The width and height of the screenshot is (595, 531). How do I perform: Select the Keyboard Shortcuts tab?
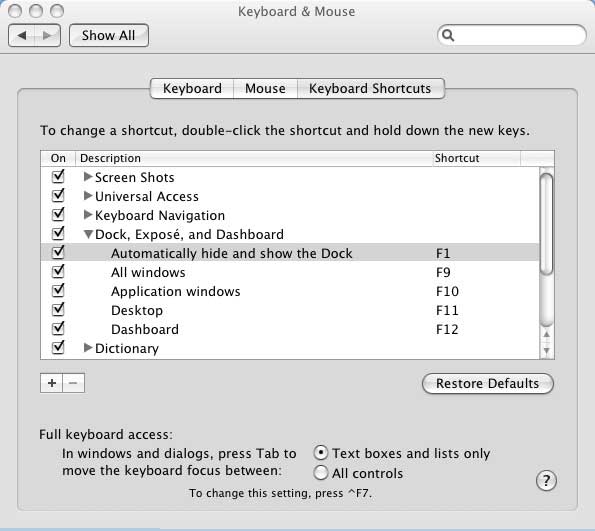tap(370, 88)
